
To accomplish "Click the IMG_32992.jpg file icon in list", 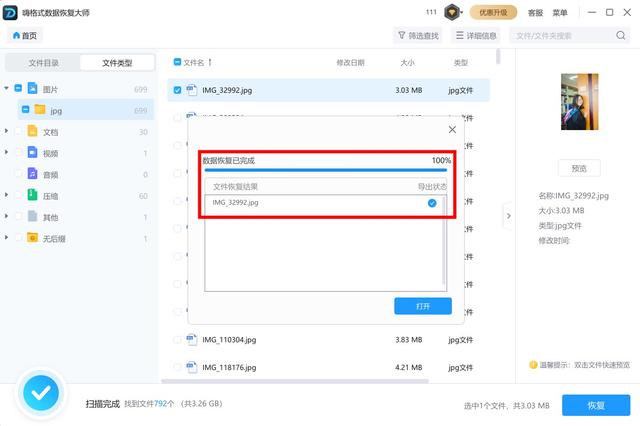I will (x=191, y=90).
